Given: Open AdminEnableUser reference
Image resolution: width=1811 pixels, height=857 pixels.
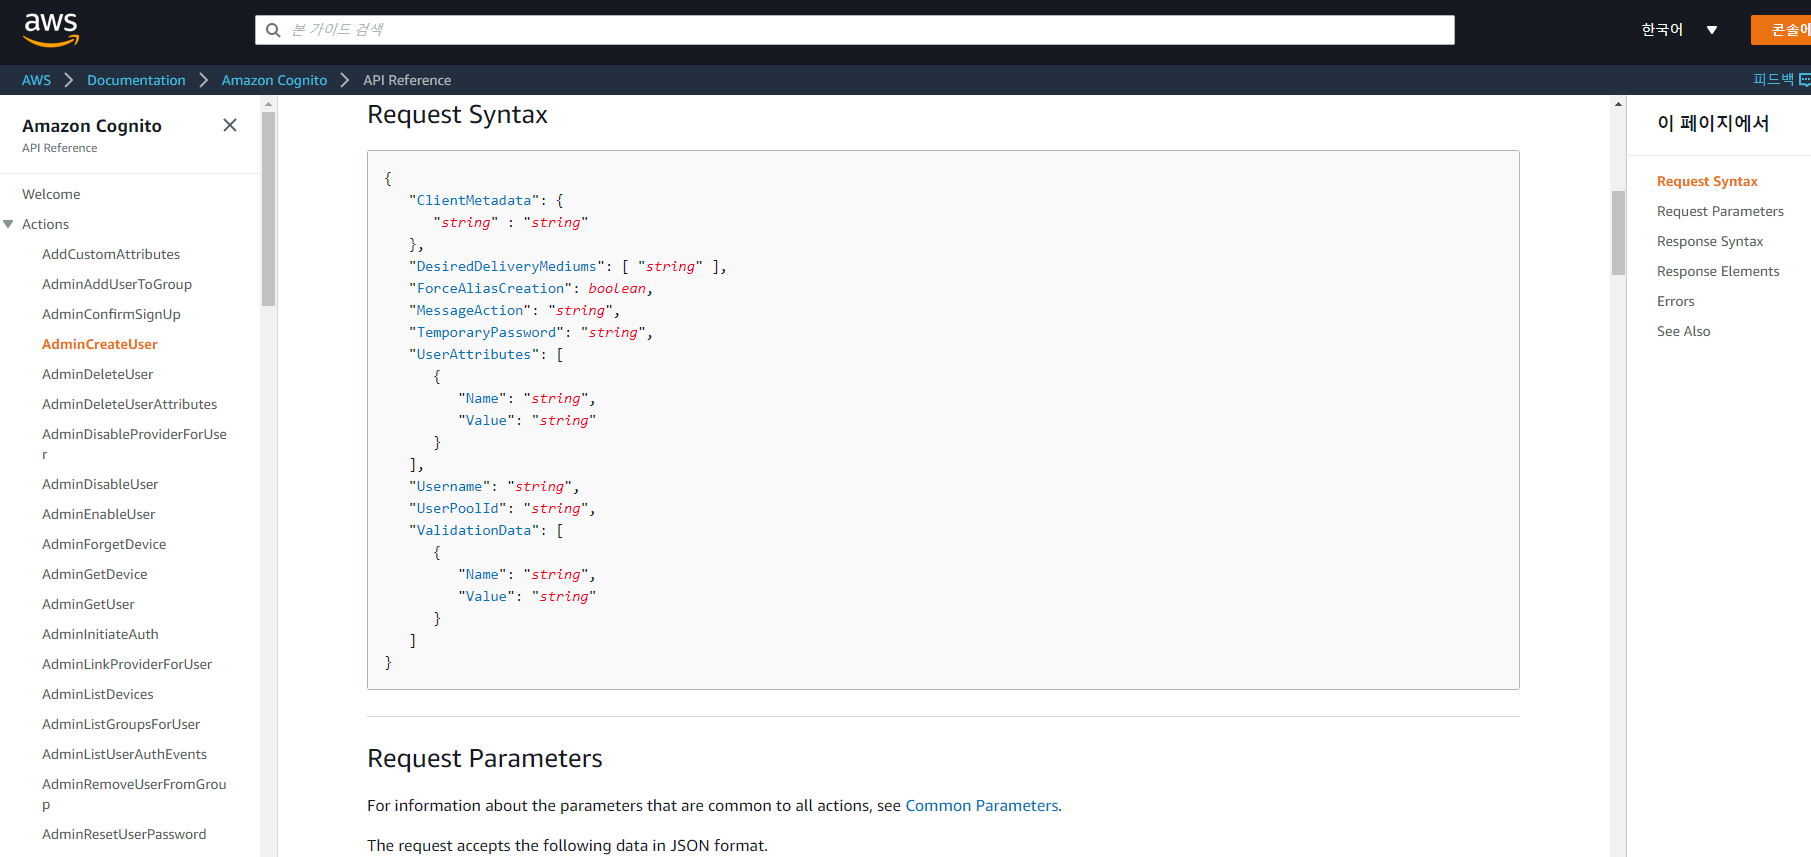Looking at the screenshot, I should (x=99, y=514).
